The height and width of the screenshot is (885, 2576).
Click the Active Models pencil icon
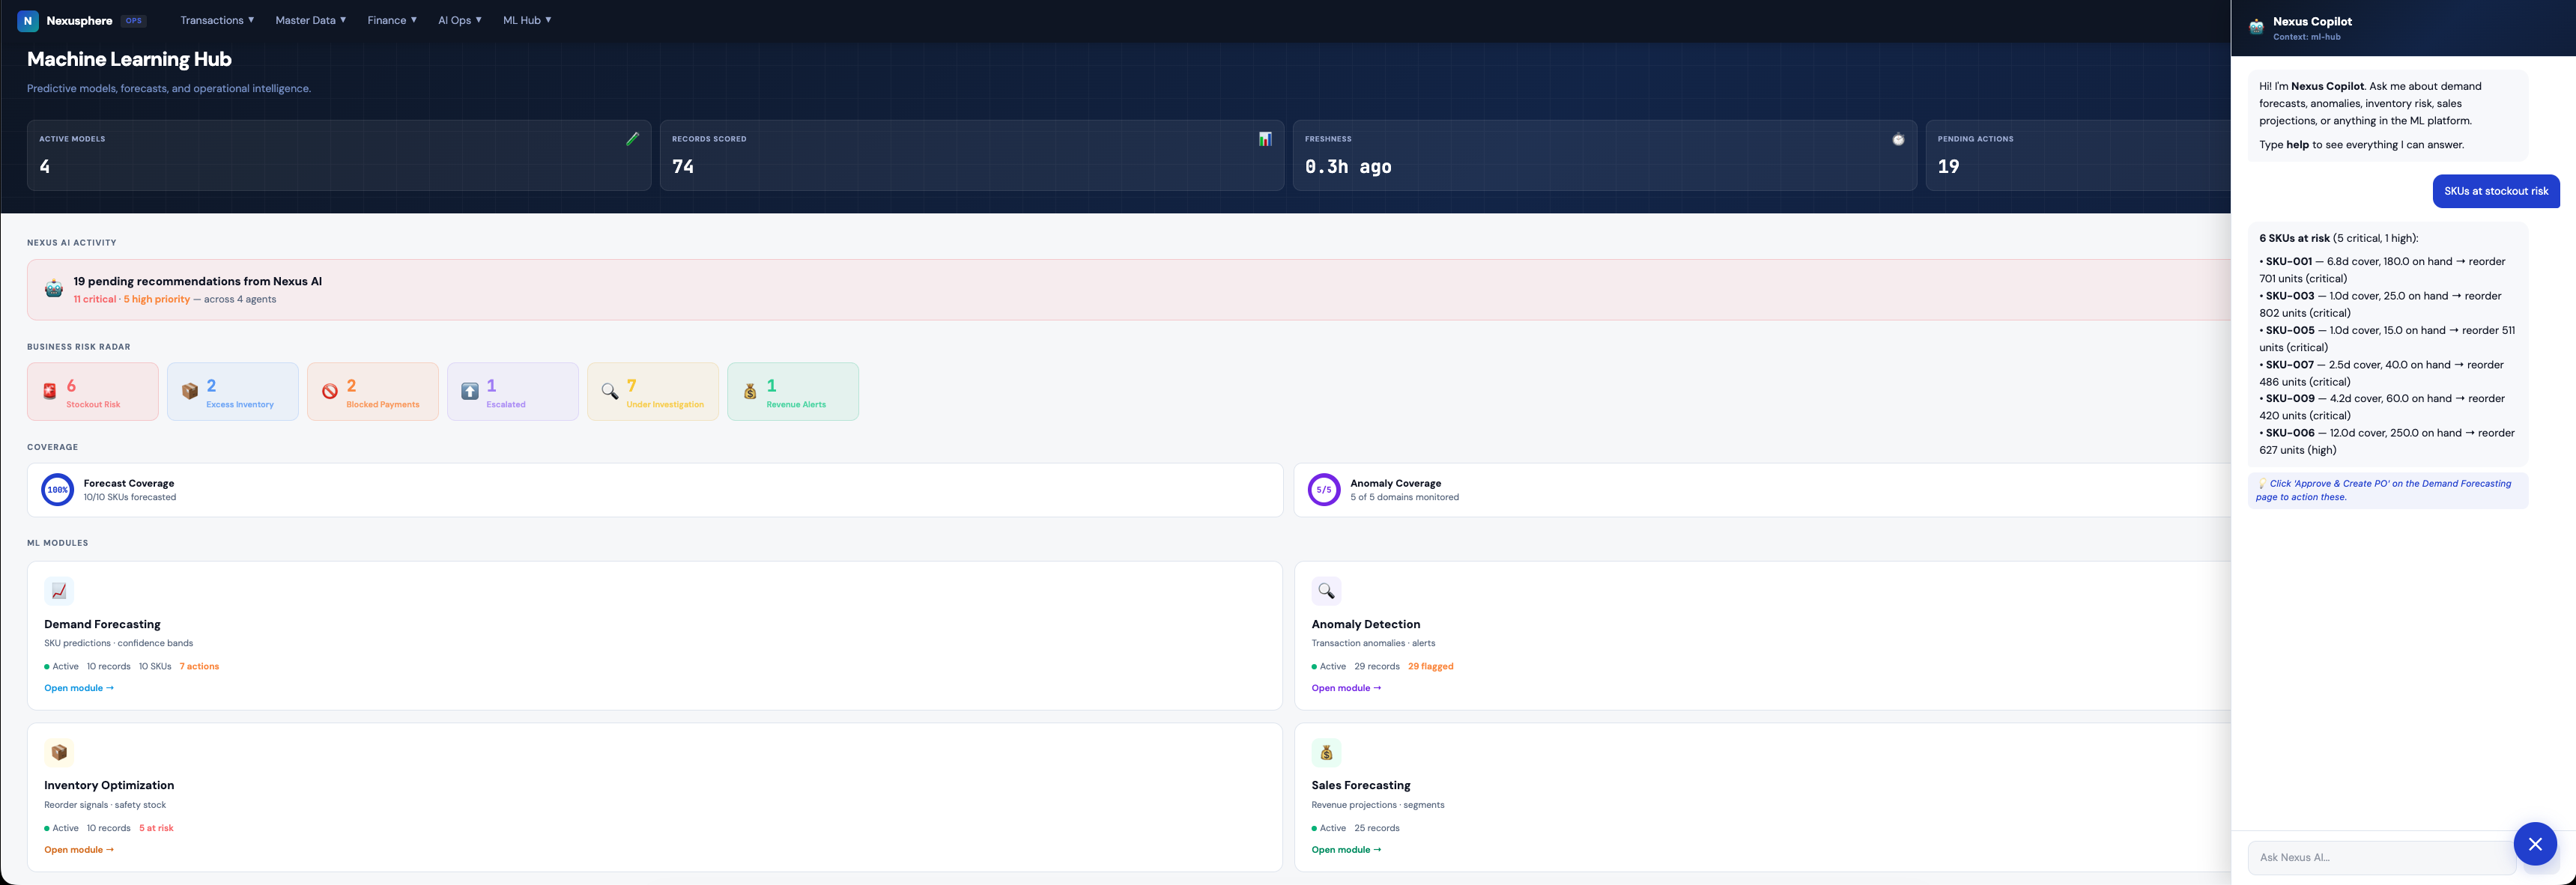[x=632, y=139]
